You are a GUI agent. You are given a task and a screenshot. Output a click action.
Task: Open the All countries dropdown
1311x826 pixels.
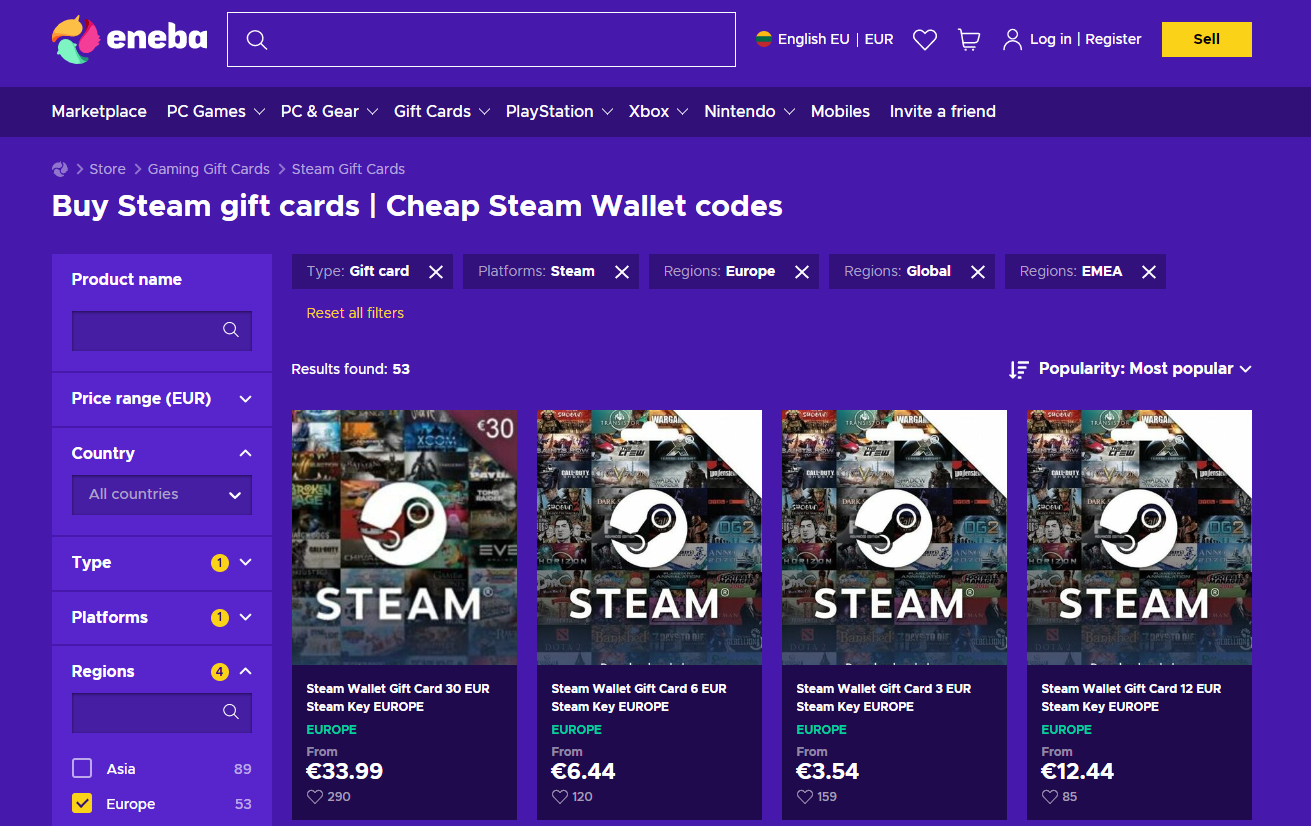click(x=162, y=494)
